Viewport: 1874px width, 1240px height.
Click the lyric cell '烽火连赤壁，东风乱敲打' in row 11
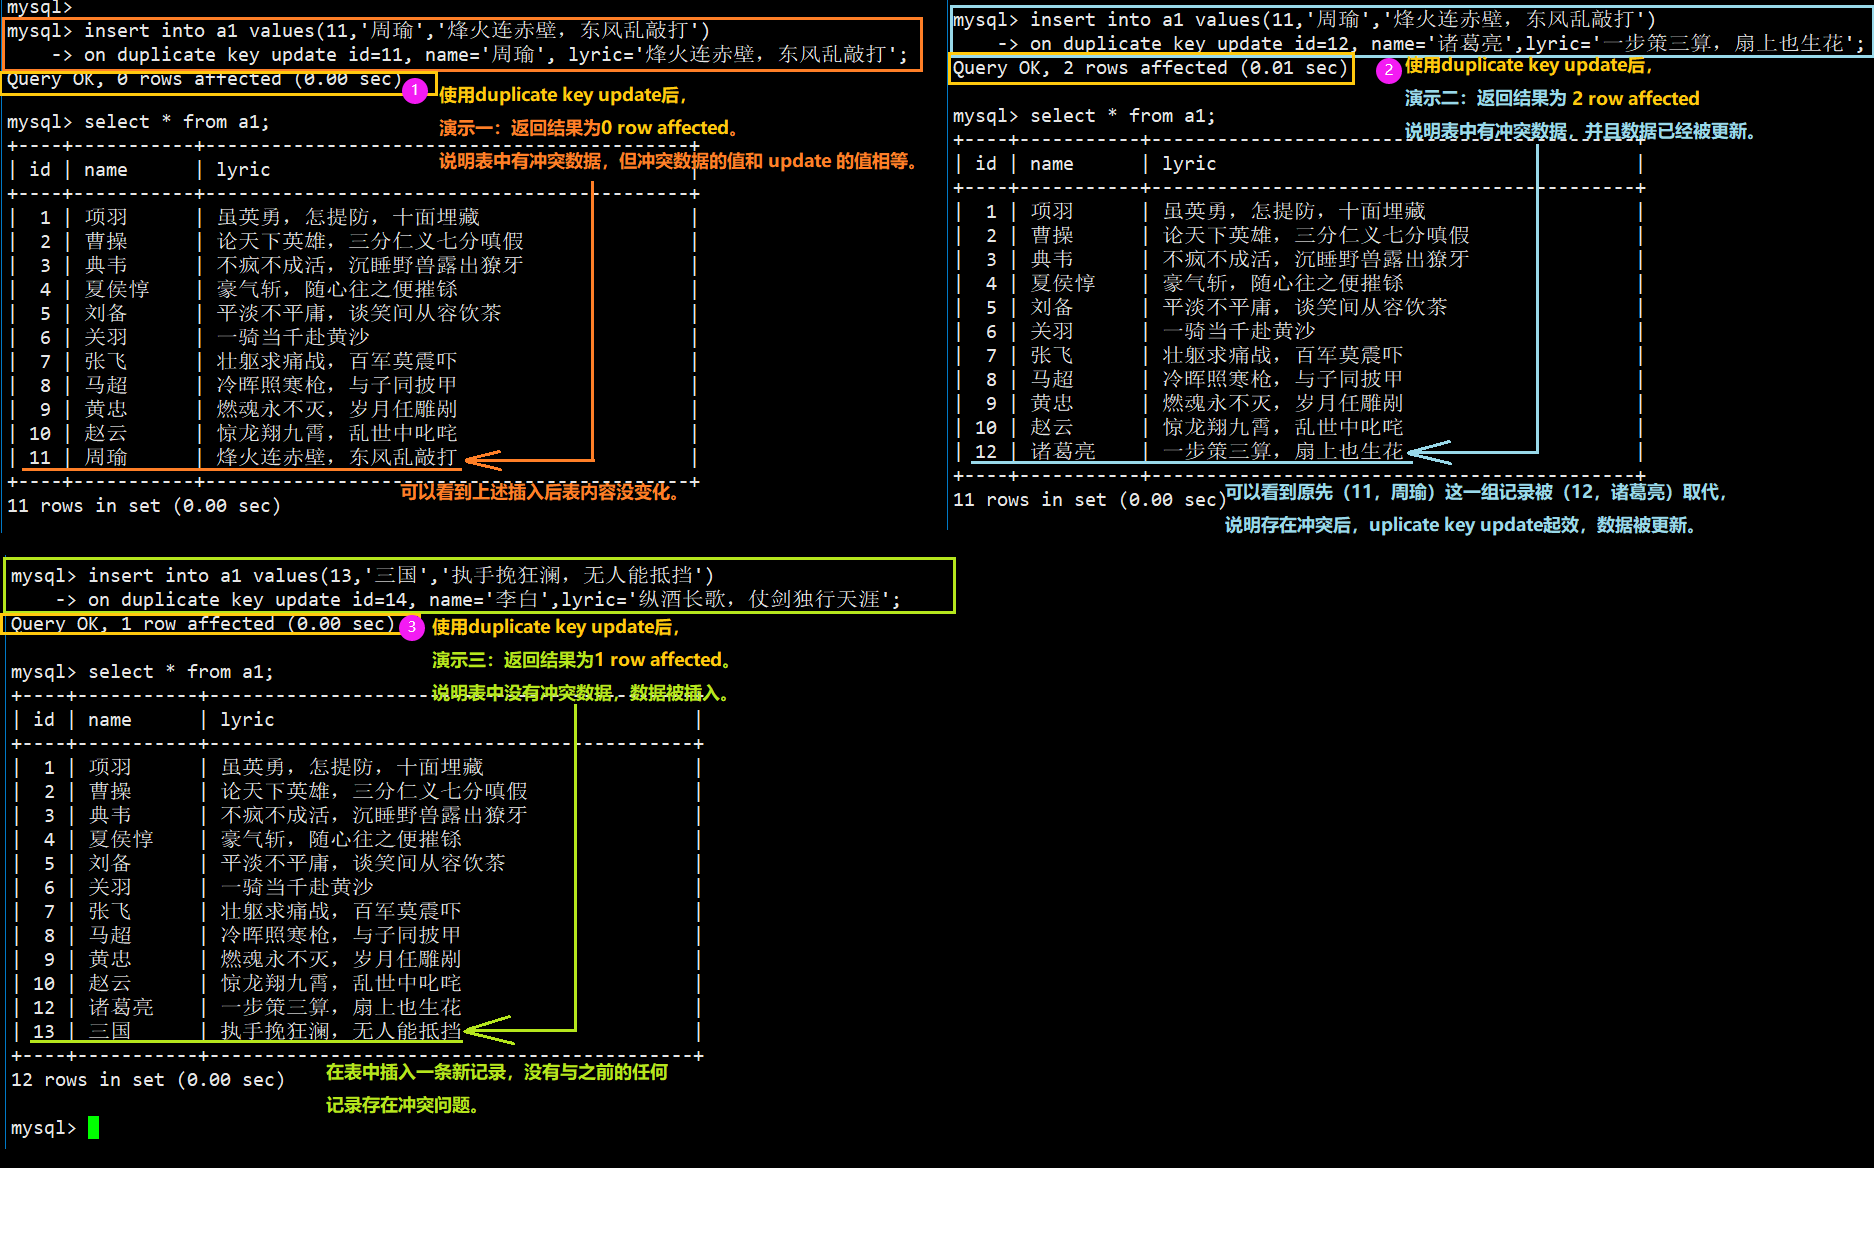(x=338, y=458)
